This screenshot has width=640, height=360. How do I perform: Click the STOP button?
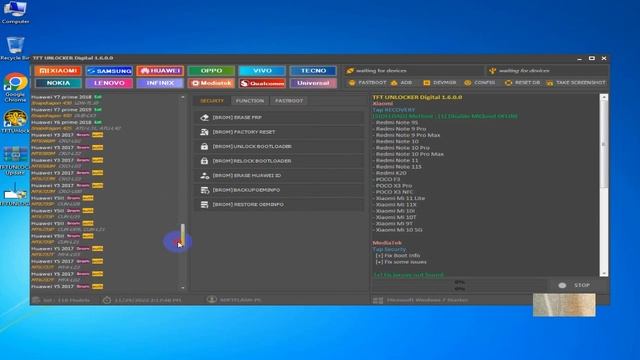coord(576,285)
